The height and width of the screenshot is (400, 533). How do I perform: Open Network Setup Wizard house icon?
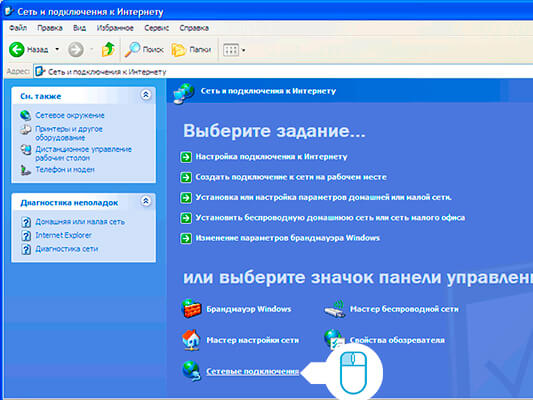pyautogui.click(x=191, y=340)
